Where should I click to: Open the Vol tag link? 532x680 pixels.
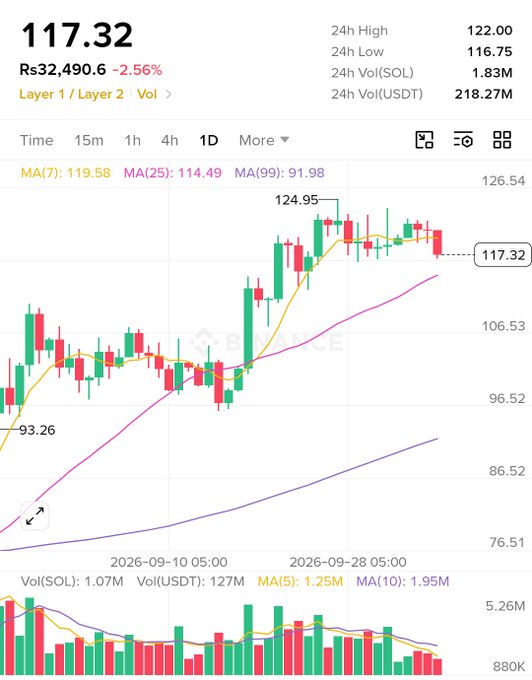tap(147, 94)
